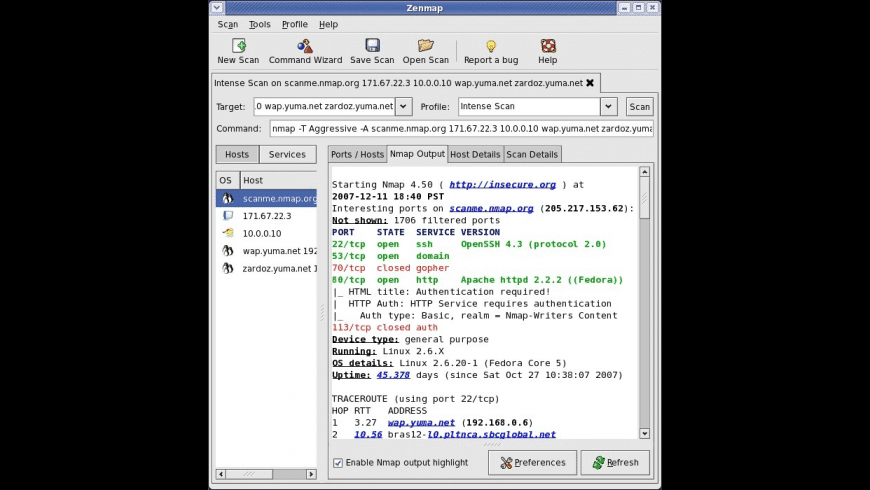Open Help lifebuoy icon
The width and height of the screenshot is (870, 490).
point(548,46)
